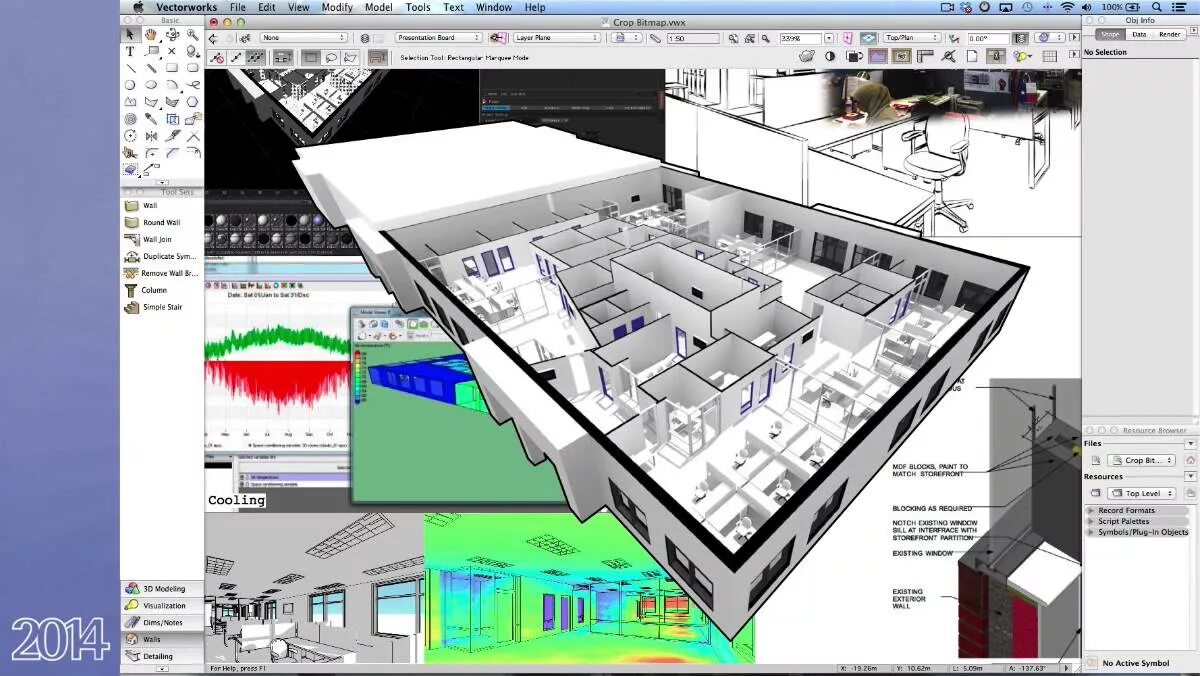
Task: Open the Top/Plan view dropdown
Action: (x=912, y=38)
